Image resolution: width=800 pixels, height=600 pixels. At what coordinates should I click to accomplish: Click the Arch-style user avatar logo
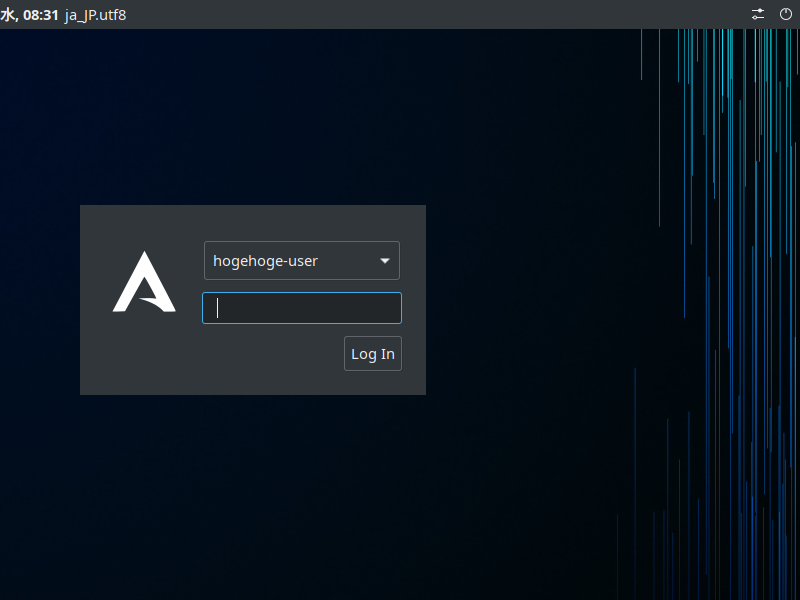coord(144,282)
